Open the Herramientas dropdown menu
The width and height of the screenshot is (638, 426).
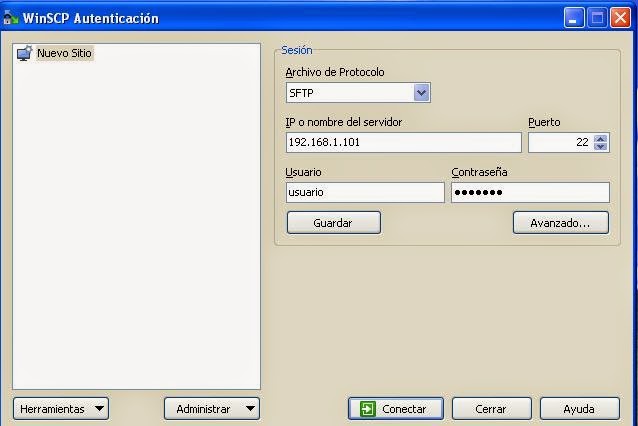[61, 409]
